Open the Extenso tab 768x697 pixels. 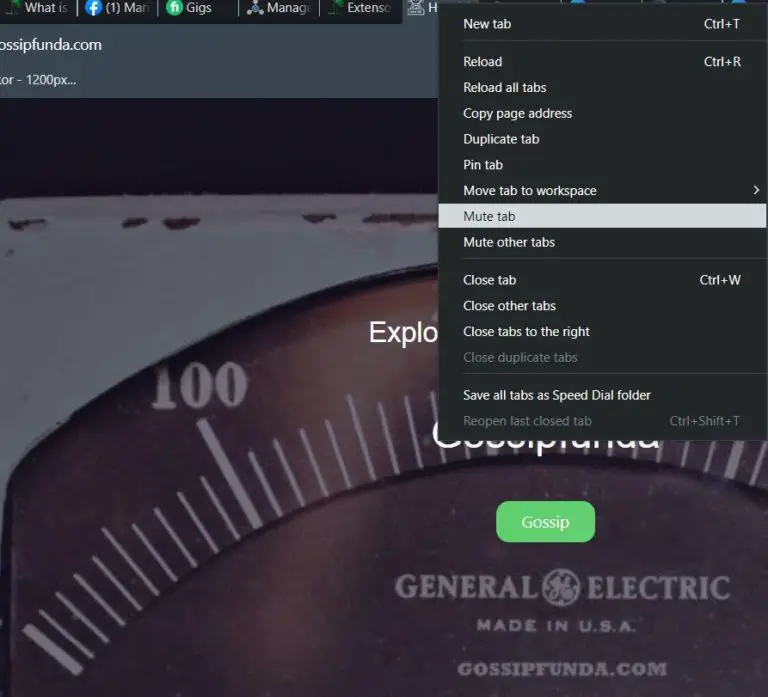360,8
